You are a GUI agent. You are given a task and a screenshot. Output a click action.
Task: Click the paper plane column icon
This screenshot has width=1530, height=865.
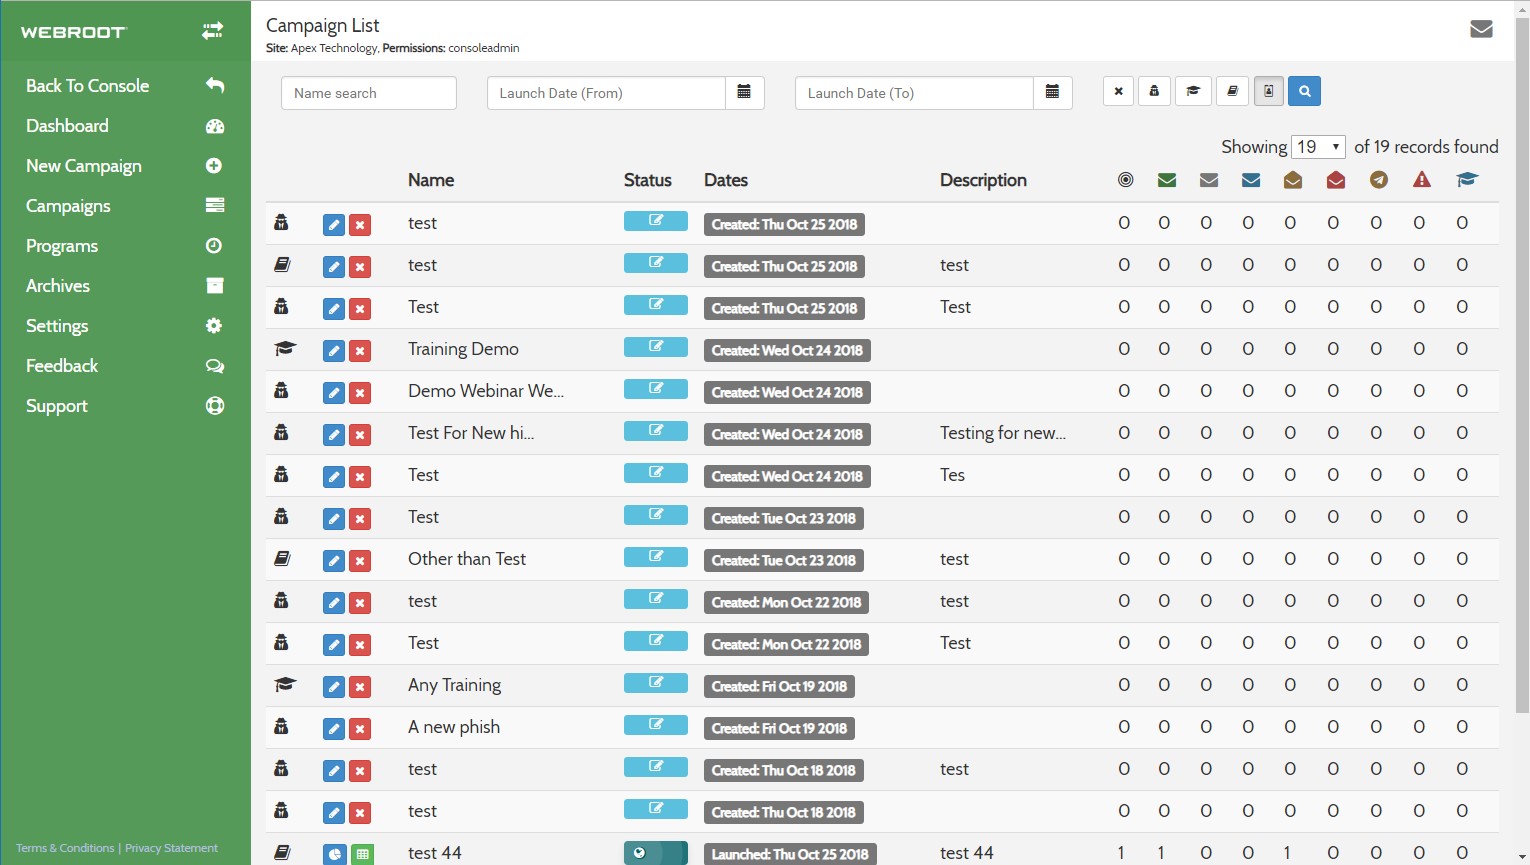[x=1379, y=180]
